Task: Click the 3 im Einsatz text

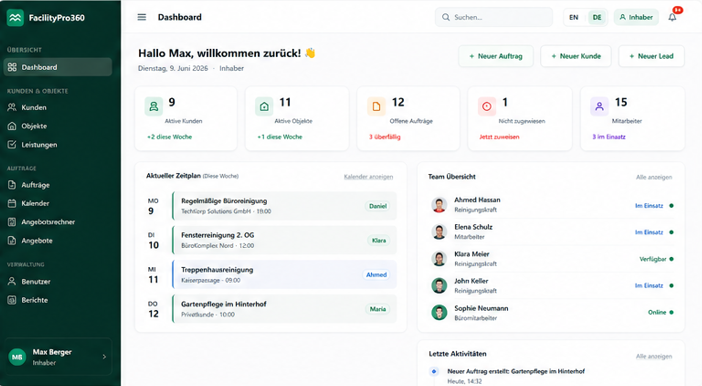Action: click(609, 137)
